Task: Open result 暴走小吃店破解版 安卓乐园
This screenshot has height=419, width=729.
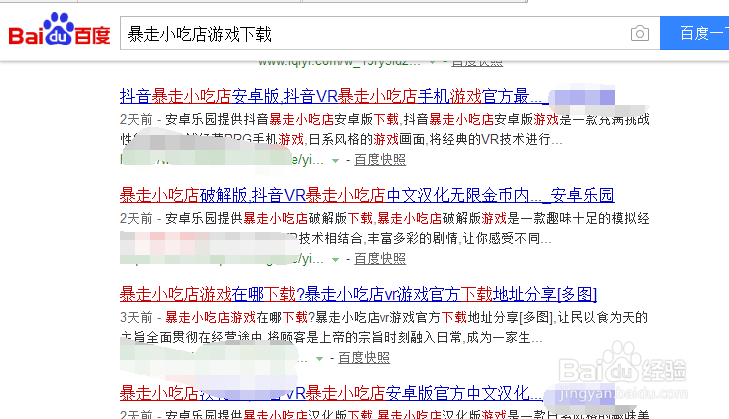Action: click(367, 195)
